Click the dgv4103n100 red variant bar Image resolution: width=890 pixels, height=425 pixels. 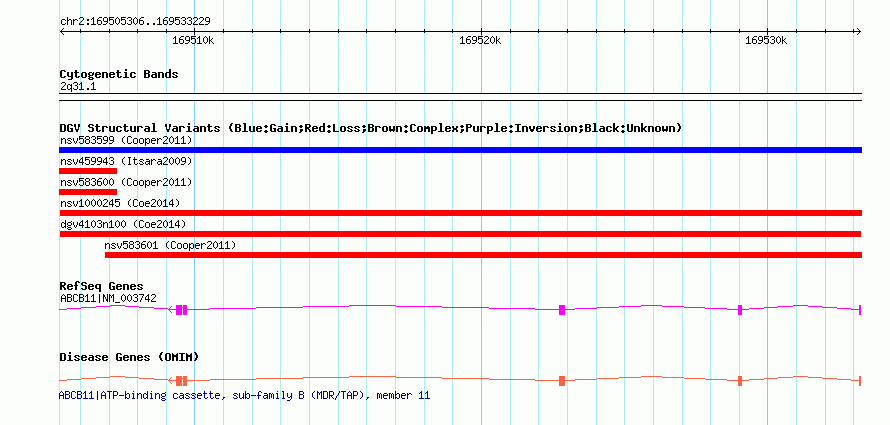point(460,234)
